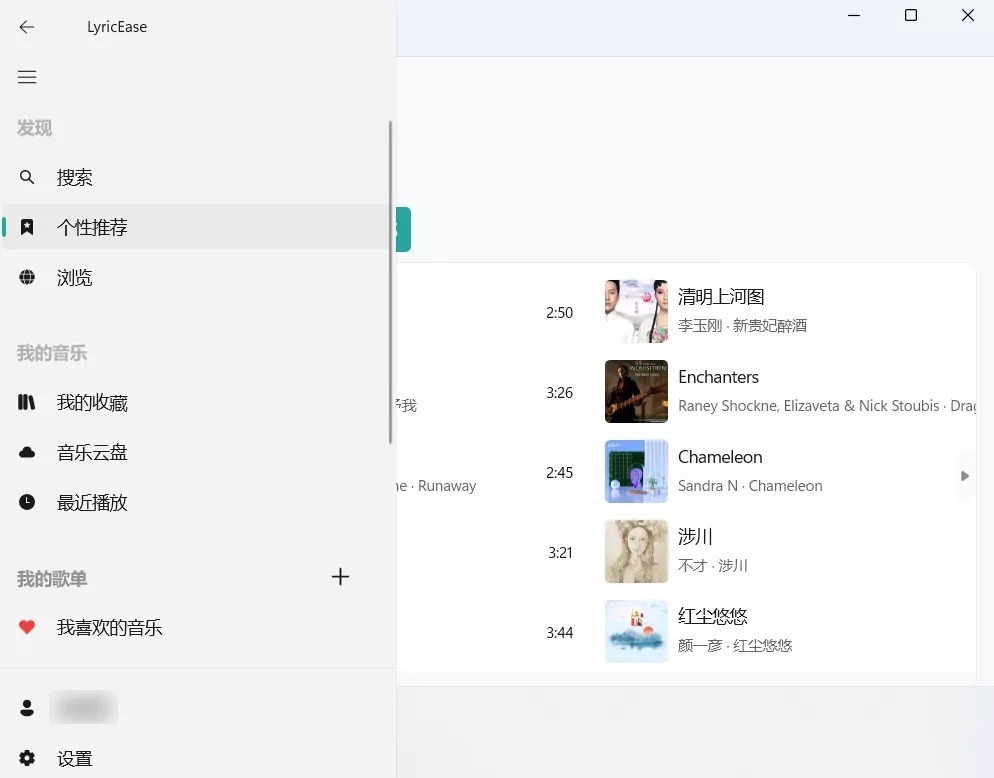Image resolution: width=994 pixels, height=778 pixels.
Task: Add a new playlist with plus icon
Action: [x=340, y=577]
